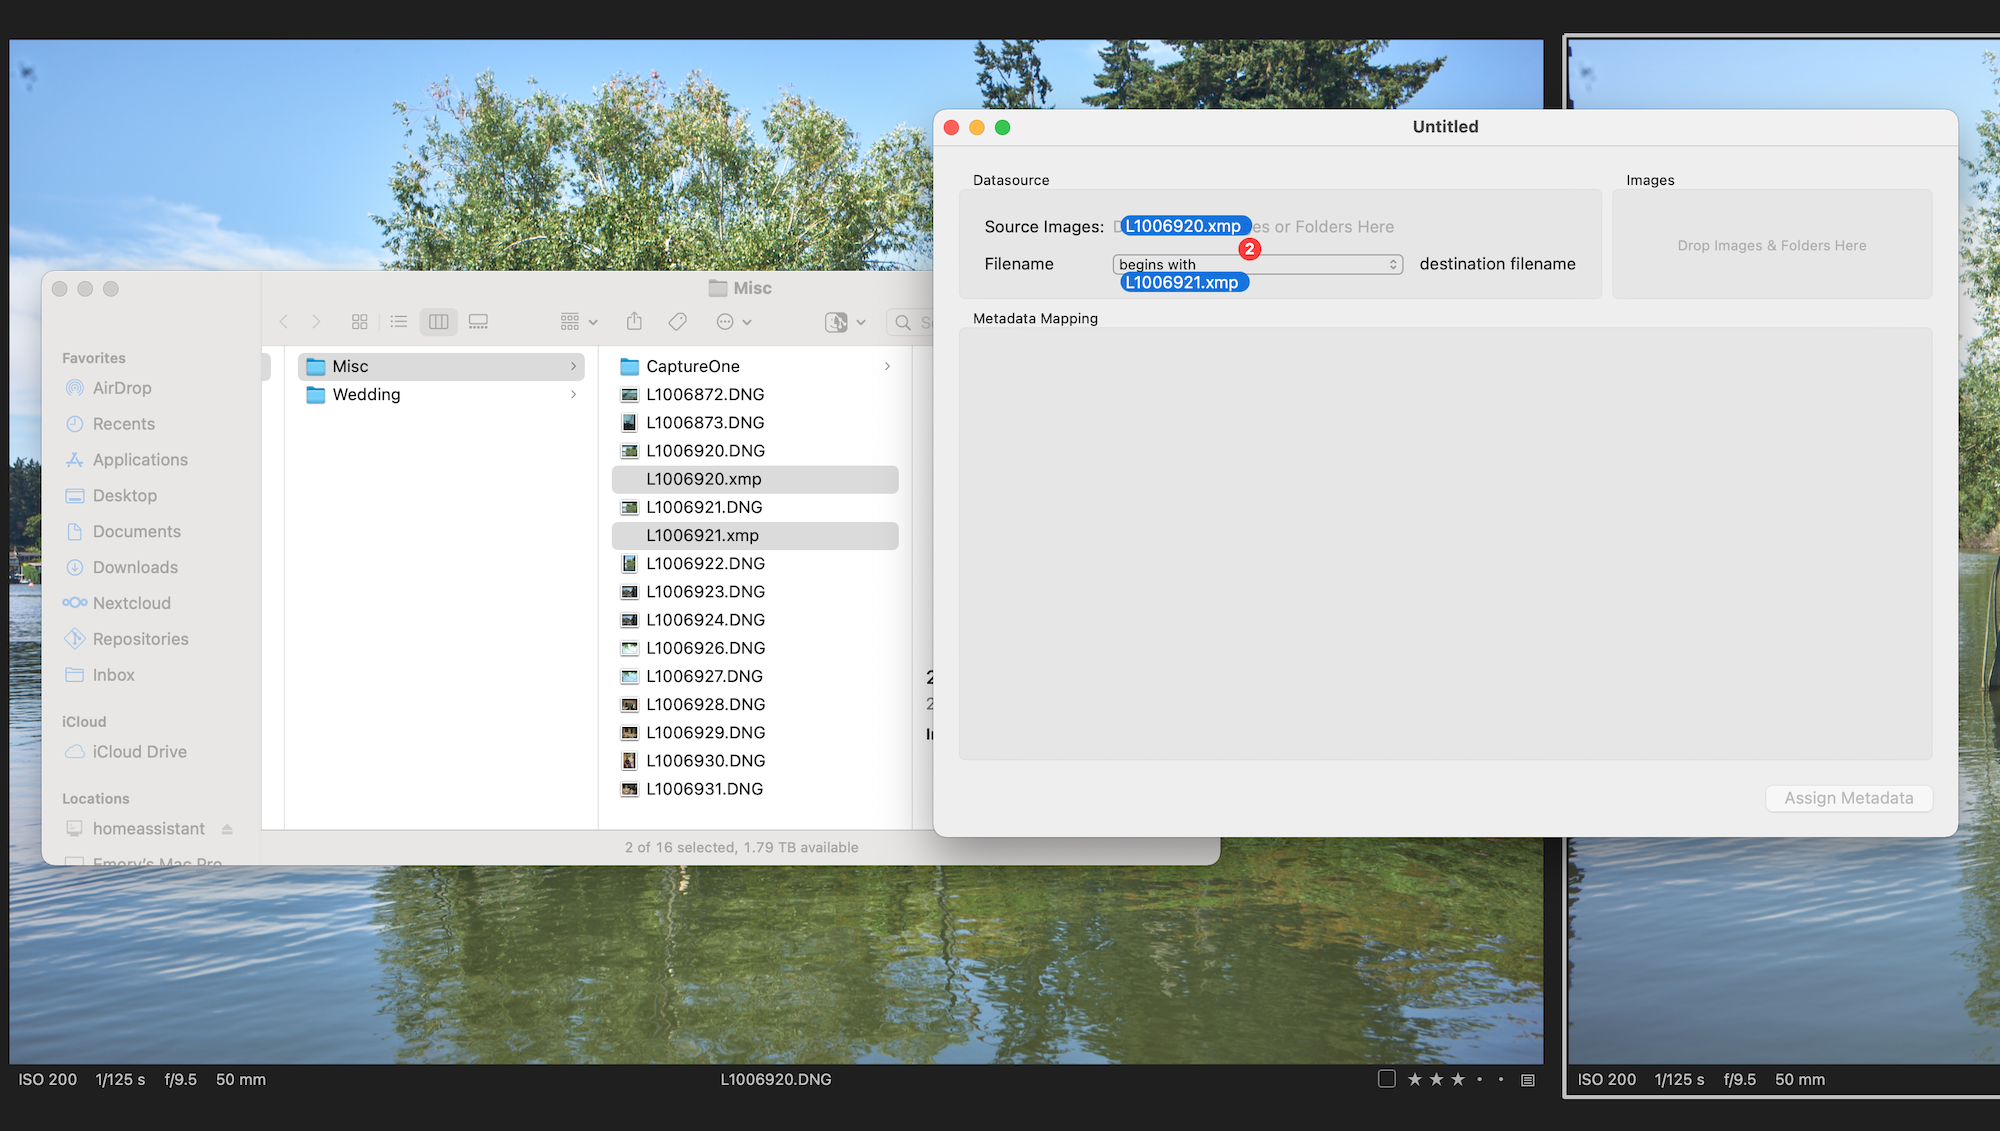Open the Finder more actions ellipsis menu

733,322
